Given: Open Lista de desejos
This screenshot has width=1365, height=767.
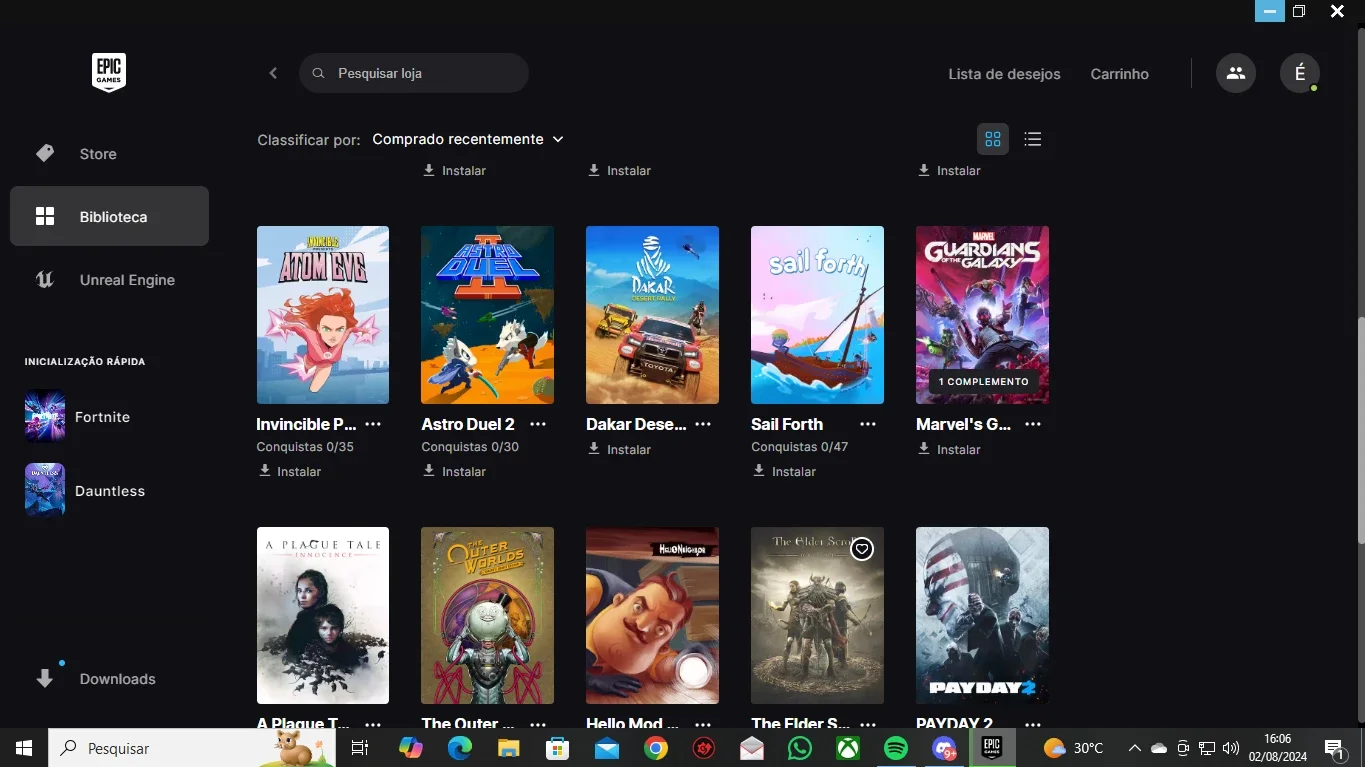Looking at the screenshot, I should coord(1004,74).
